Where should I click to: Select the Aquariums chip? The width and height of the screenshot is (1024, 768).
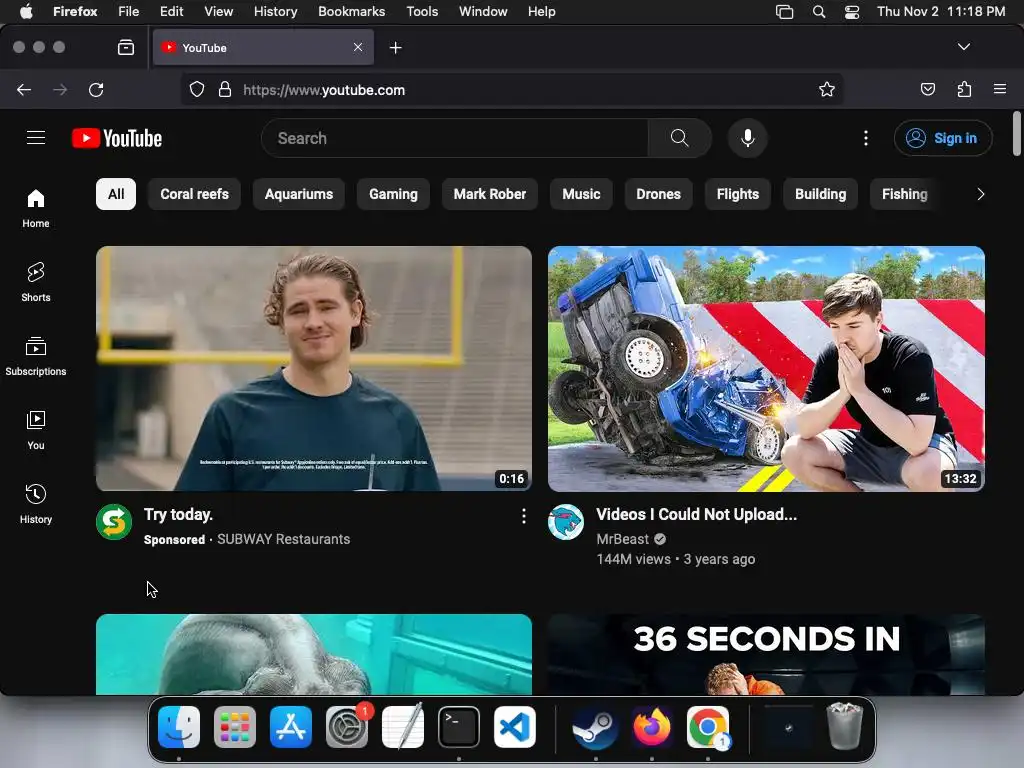click(298, 194)
